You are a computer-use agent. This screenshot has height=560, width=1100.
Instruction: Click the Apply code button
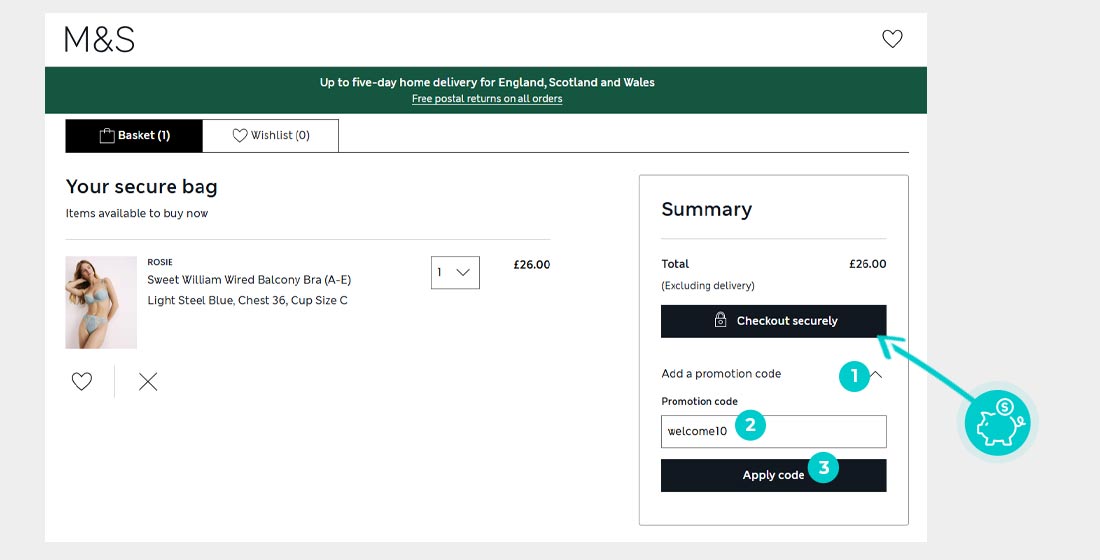[773, 475]
